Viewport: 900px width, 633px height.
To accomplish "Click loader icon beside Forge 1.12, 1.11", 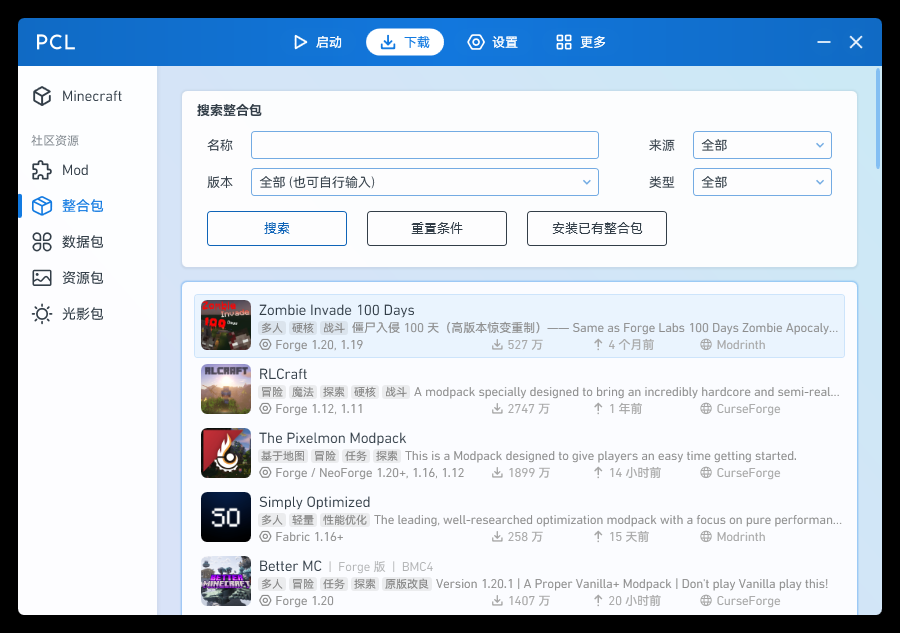I will [x=265, y=409].
